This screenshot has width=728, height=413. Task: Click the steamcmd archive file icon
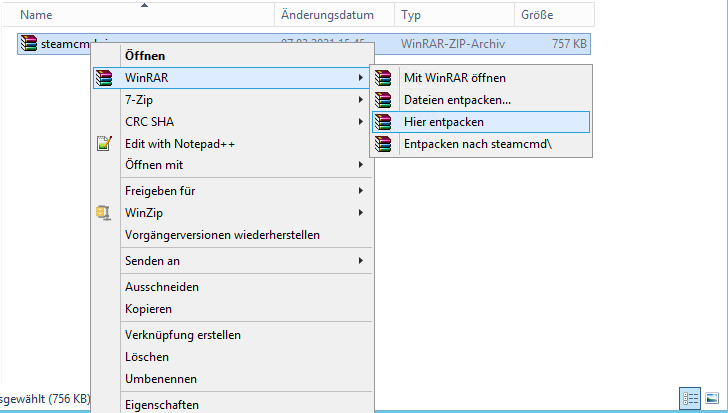point(30,44)
